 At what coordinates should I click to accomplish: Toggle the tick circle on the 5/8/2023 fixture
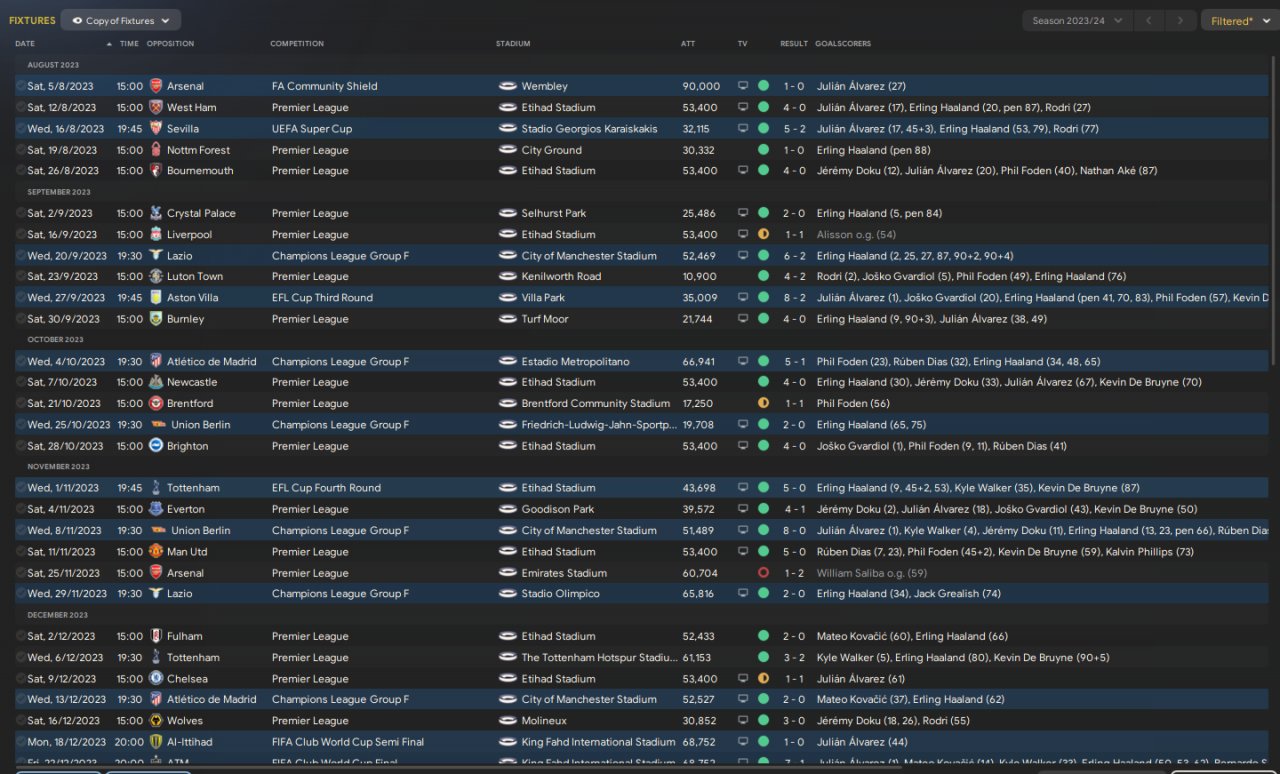(21, 86)
